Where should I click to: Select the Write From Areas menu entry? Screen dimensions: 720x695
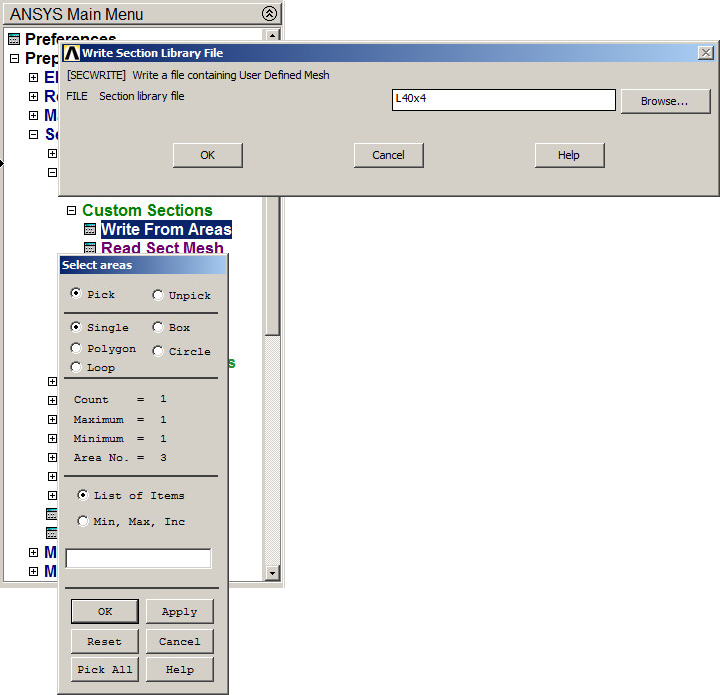point(166,230)
